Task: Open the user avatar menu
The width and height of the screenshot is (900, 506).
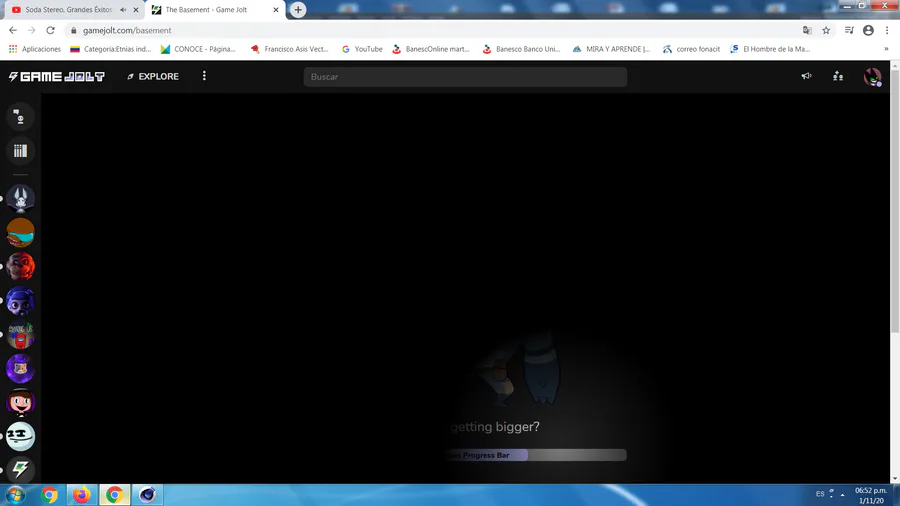Action: pos(872,77)
